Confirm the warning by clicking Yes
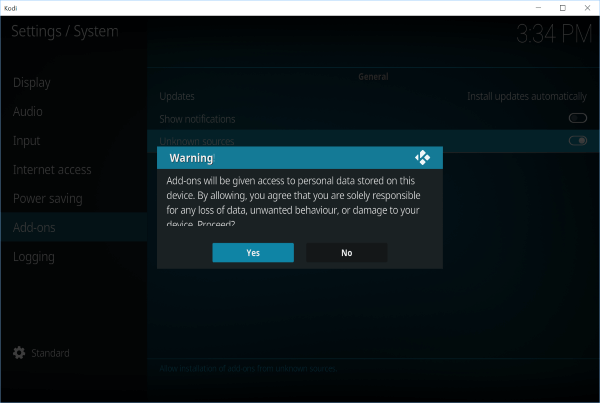The width and height of the screenshot is (600, 403). pos(253,253)
